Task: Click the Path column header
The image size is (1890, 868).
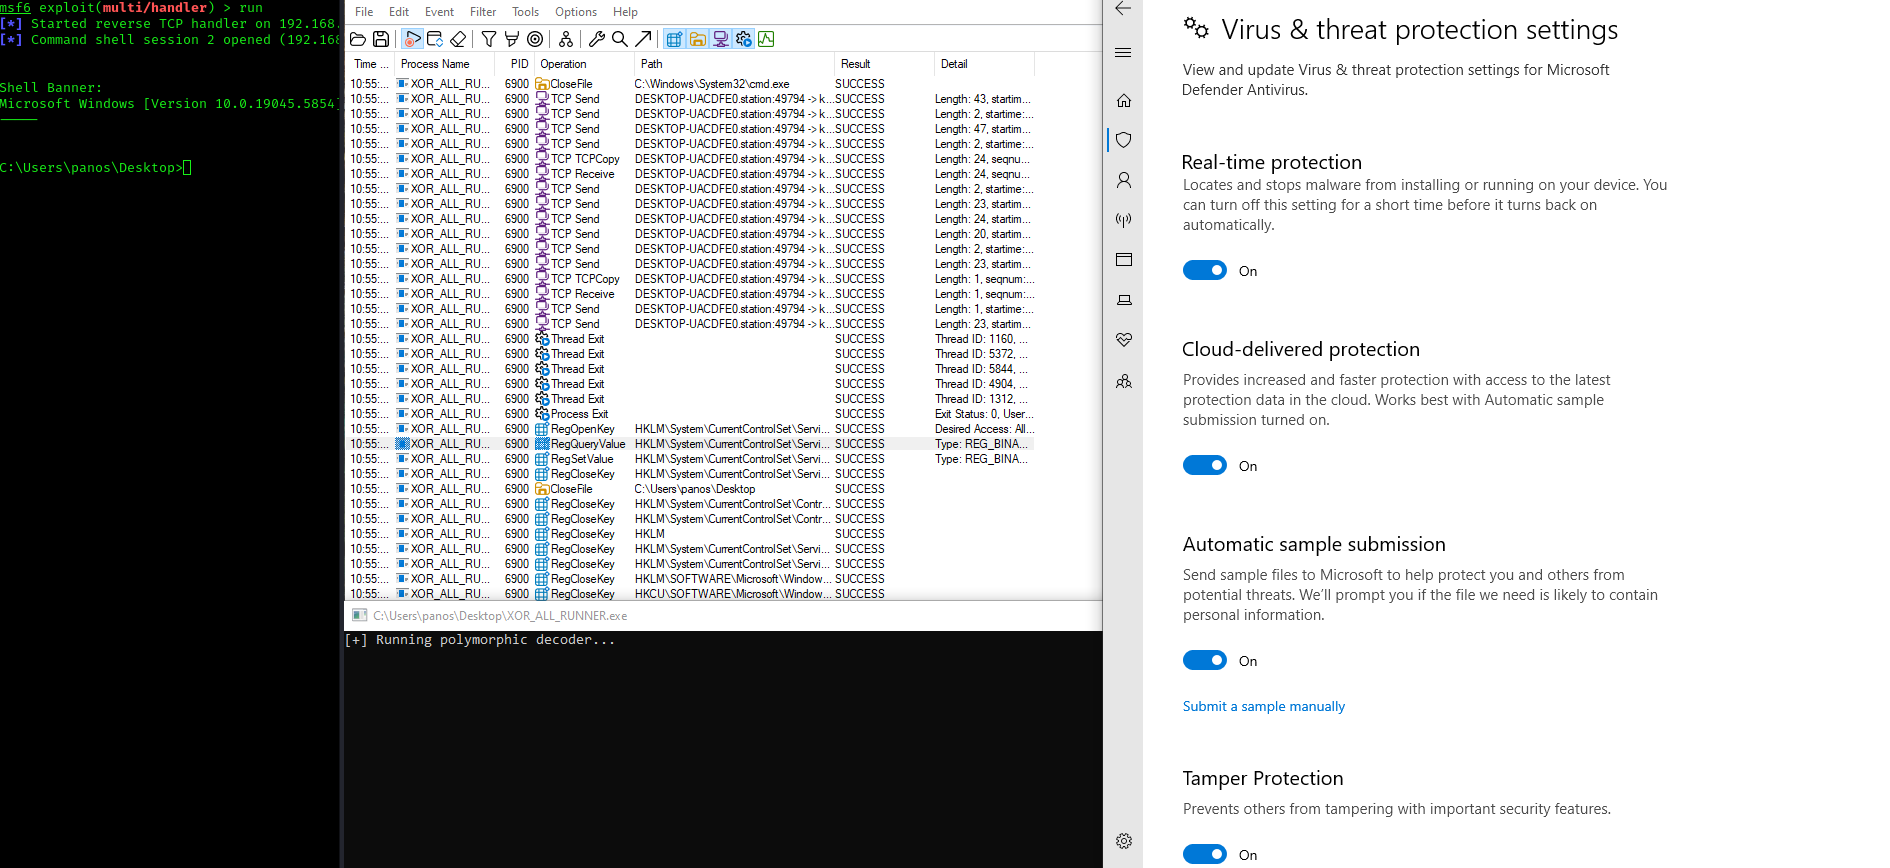Action: coord(733,64)
